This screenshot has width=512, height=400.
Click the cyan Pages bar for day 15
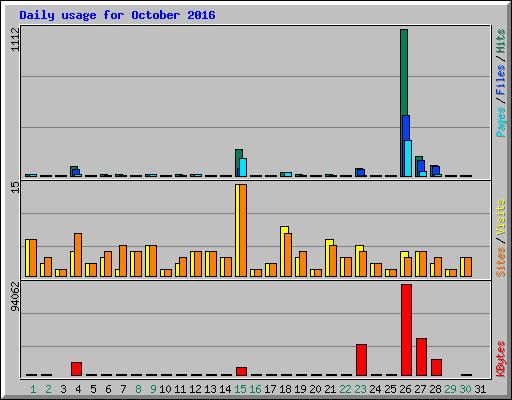click(243, 167)
